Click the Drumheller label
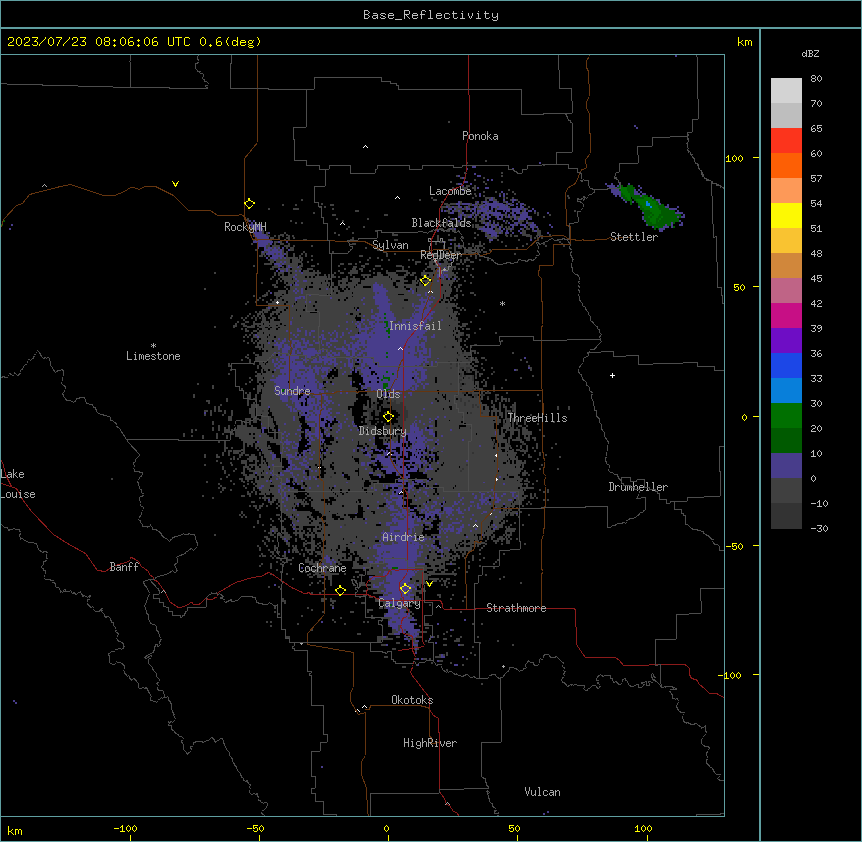Viewport: 862px width, 842px height. click(638, 487)
